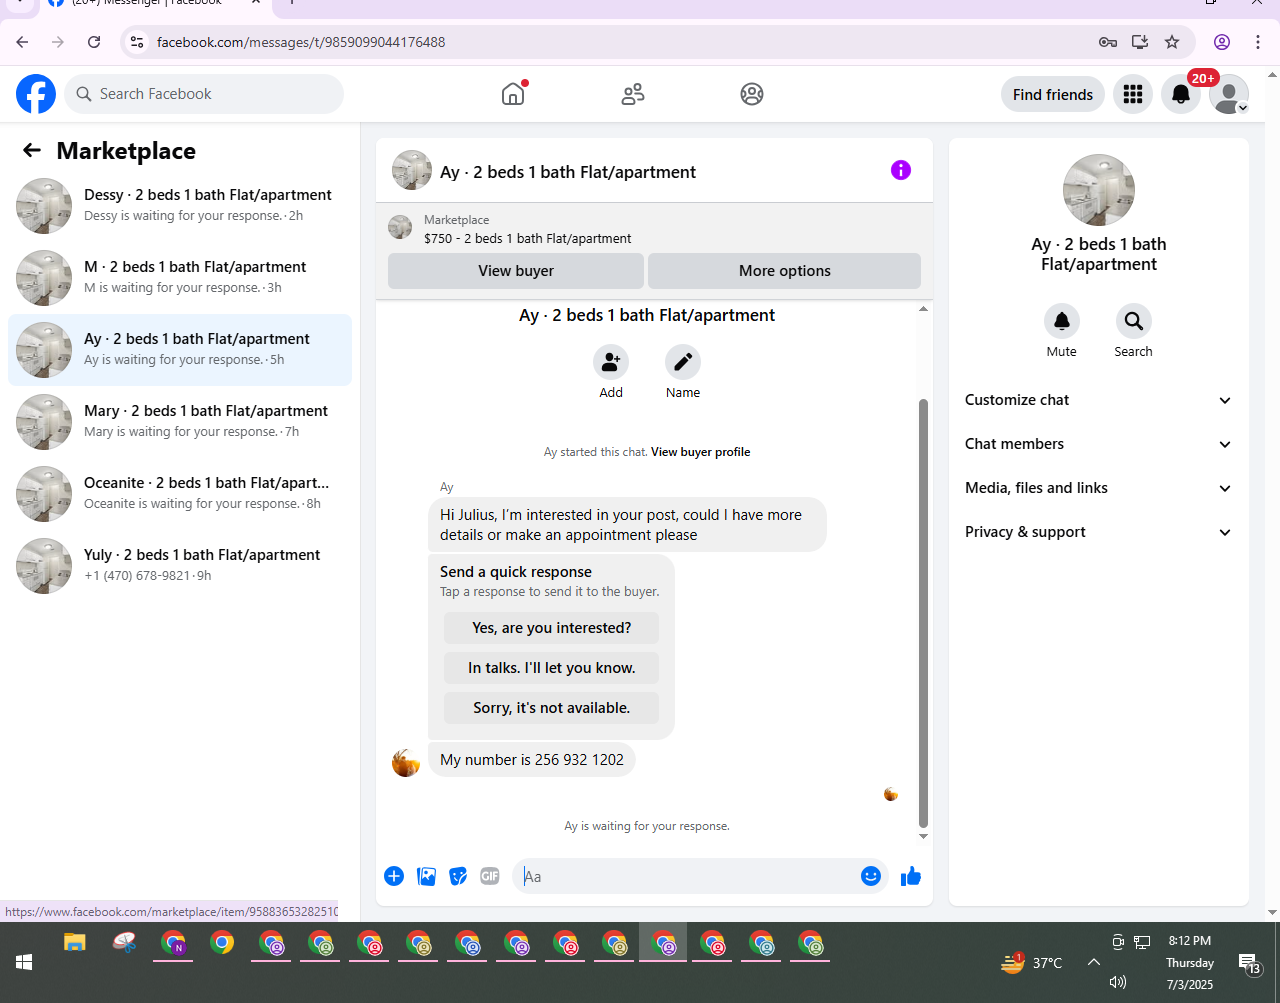Send quick reply 'In talks. I'll let you know.'
Viewport: 1280px width, 1003px height.
(x=551, y=668)
